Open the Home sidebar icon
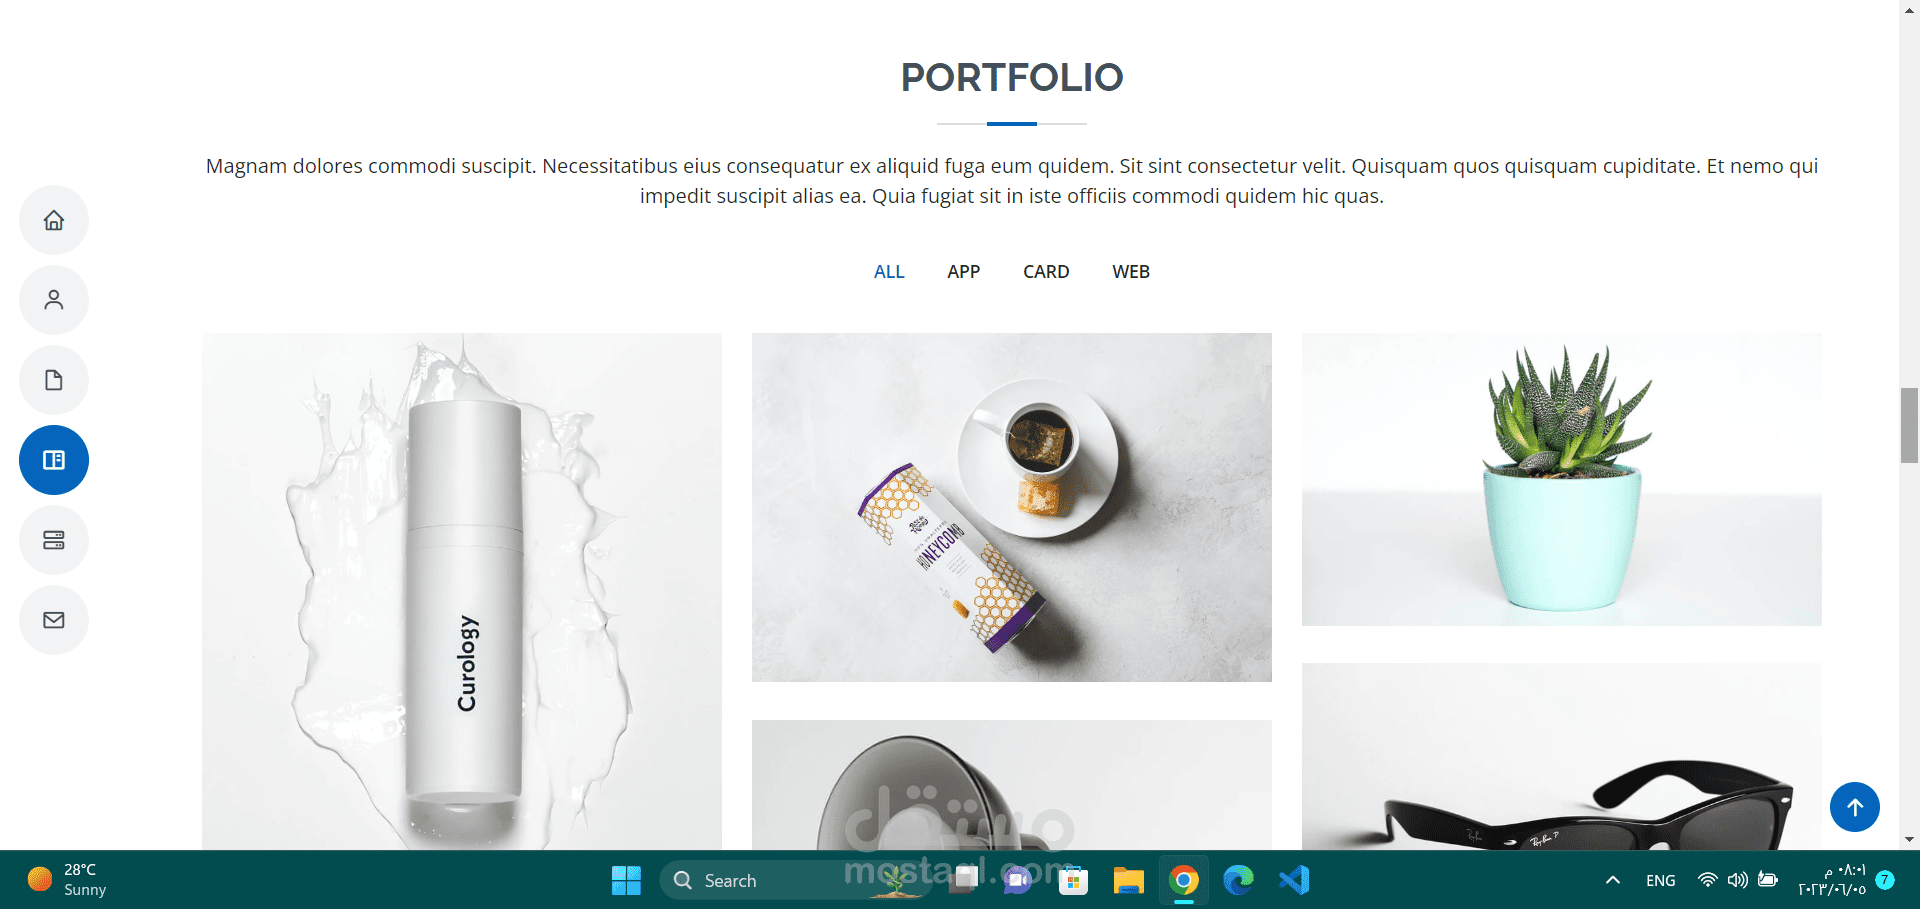Screen dimensions: 1920x909 pyautogui.click(x=54, y=220)
